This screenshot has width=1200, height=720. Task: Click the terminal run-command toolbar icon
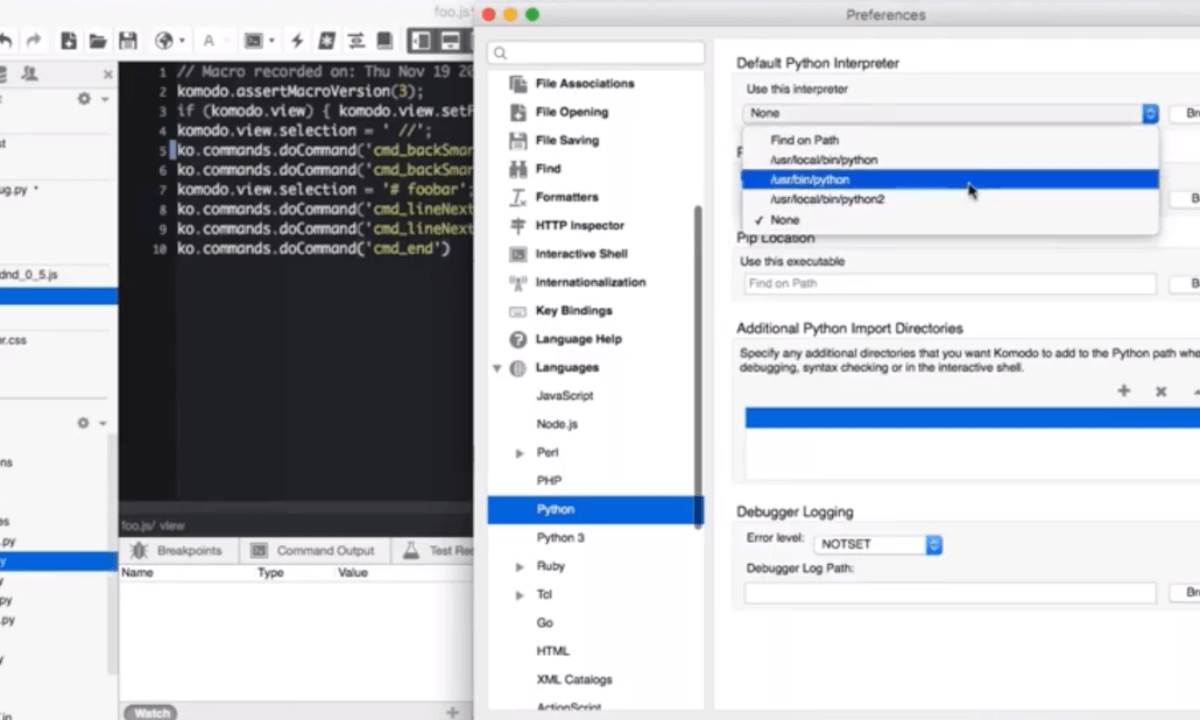[253, 41]
